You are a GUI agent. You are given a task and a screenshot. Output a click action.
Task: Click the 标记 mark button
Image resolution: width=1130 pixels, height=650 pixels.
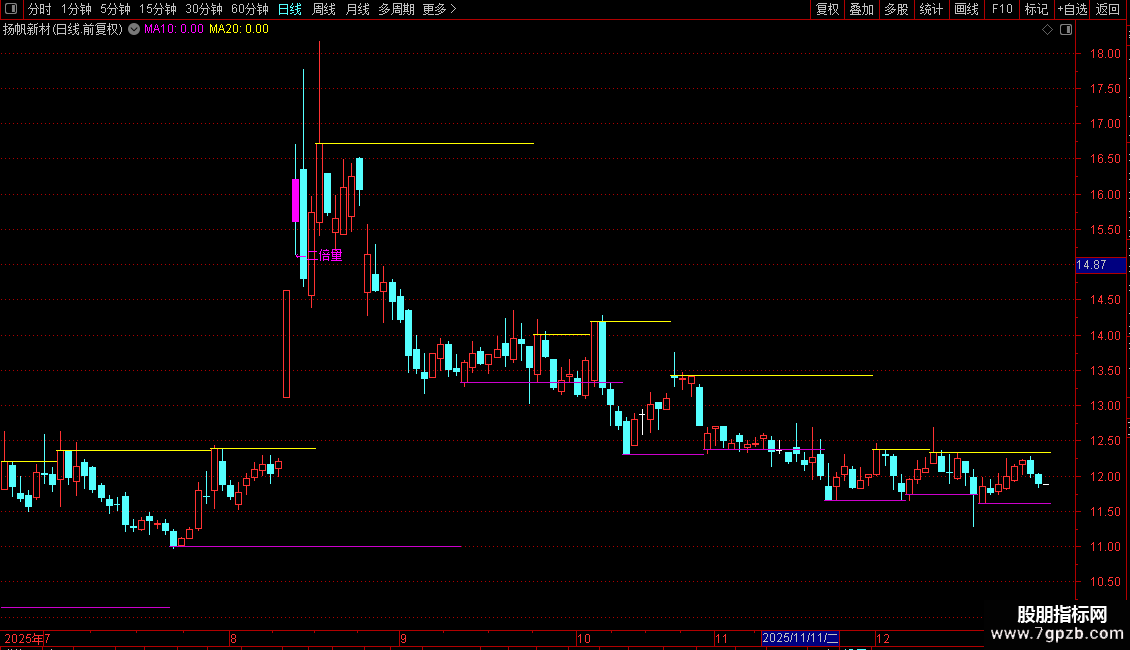(x=1036, y=9)
